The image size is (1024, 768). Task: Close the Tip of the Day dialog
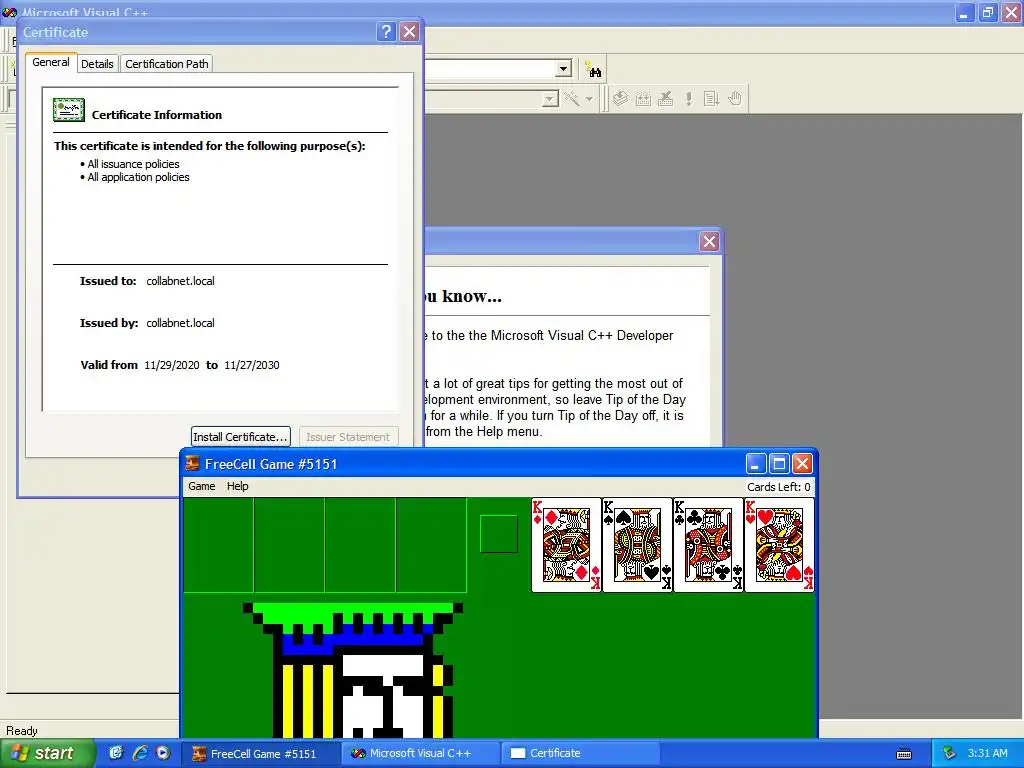click(709, 242)
